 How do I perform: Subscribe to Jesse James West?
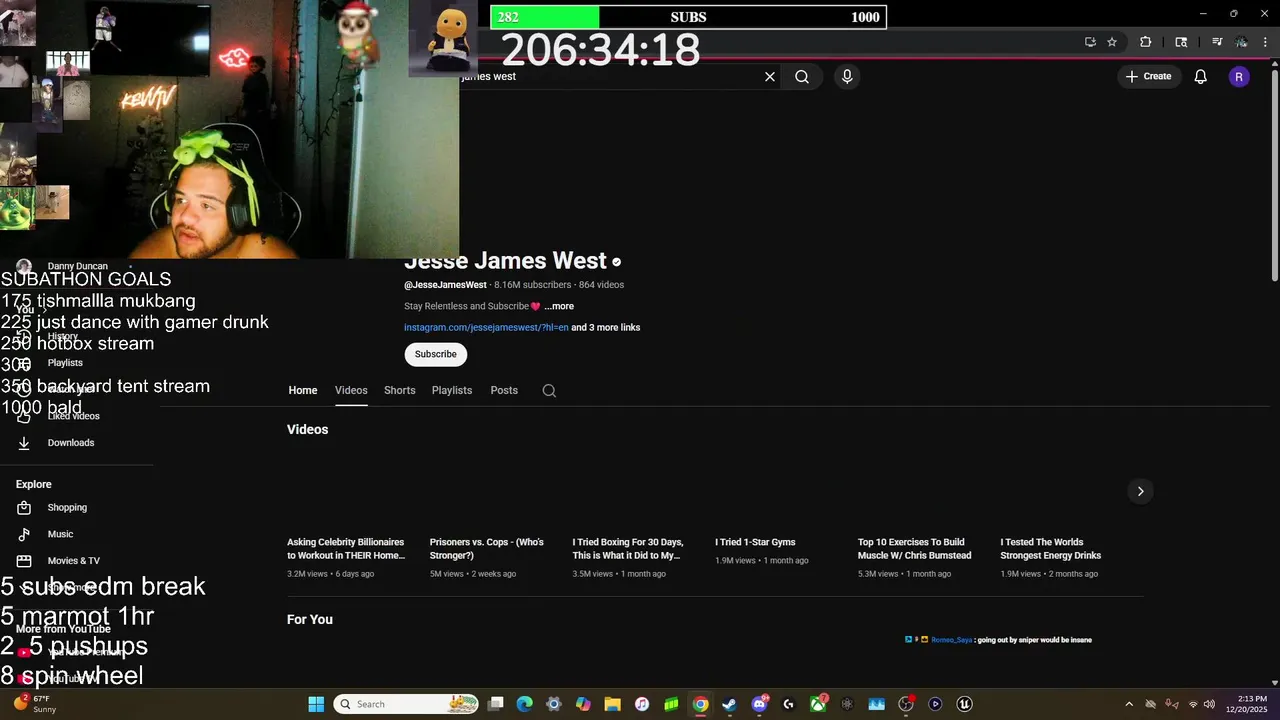point(435,354)
